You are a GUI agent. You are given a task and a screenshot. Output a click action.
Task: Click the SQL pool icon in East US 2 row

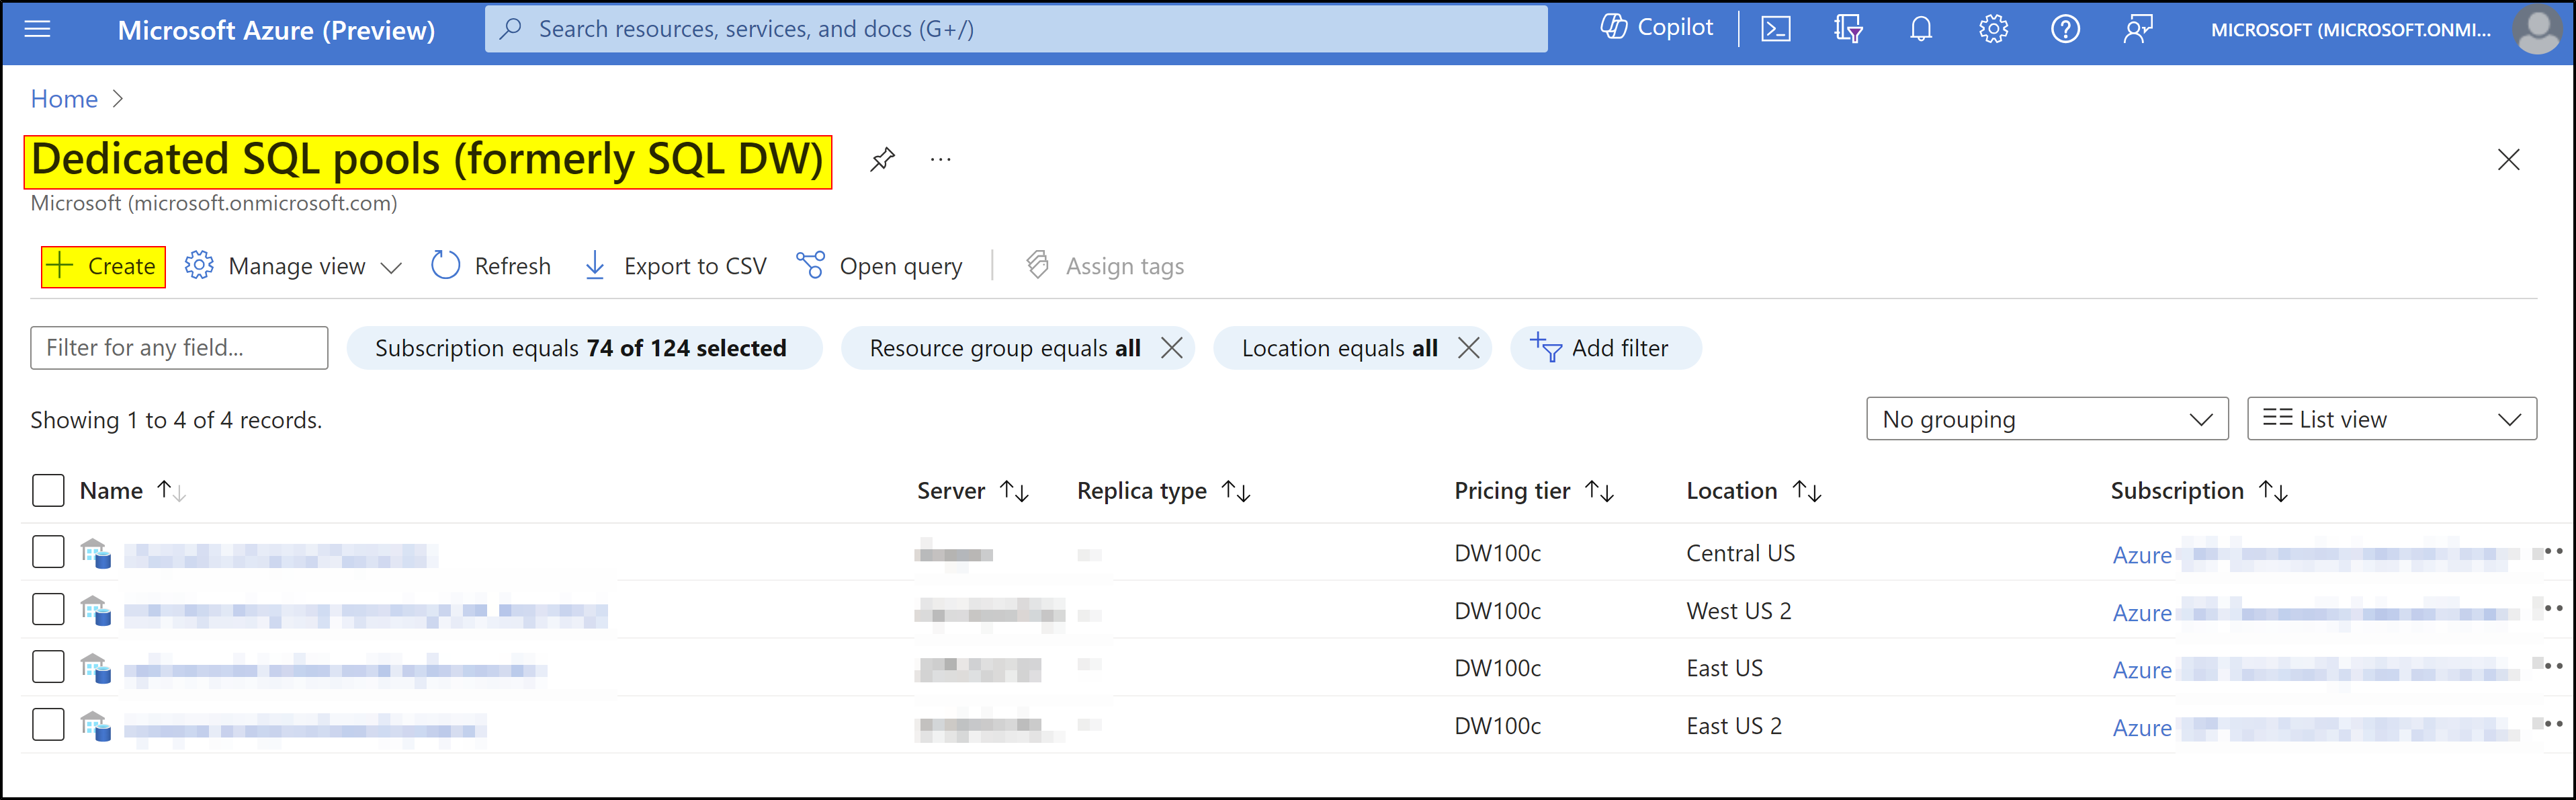click(96, 726)
